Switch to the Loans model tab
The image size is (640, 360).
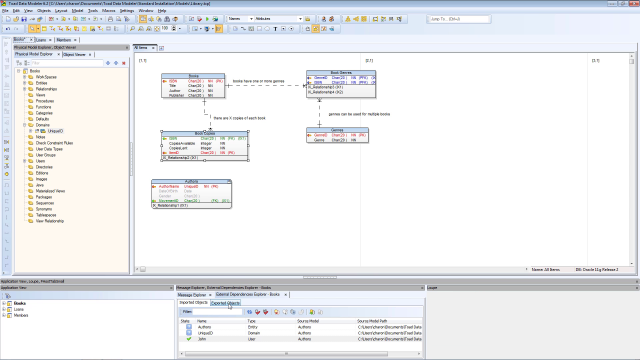[41, 40]
